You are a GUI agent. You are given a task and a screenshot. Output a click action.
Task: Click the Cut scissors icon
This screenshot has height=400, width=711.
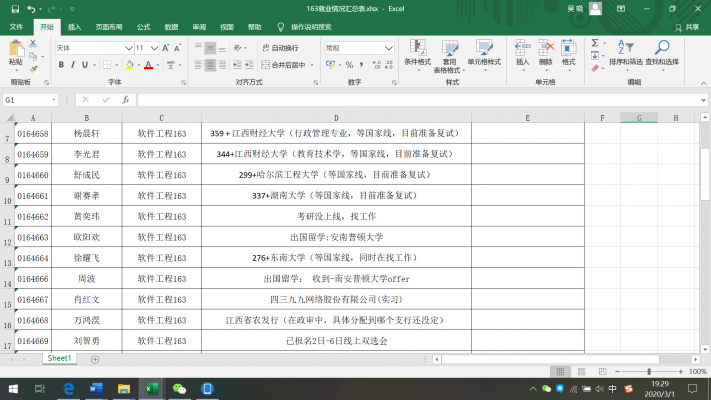click(x=33, y=45)
